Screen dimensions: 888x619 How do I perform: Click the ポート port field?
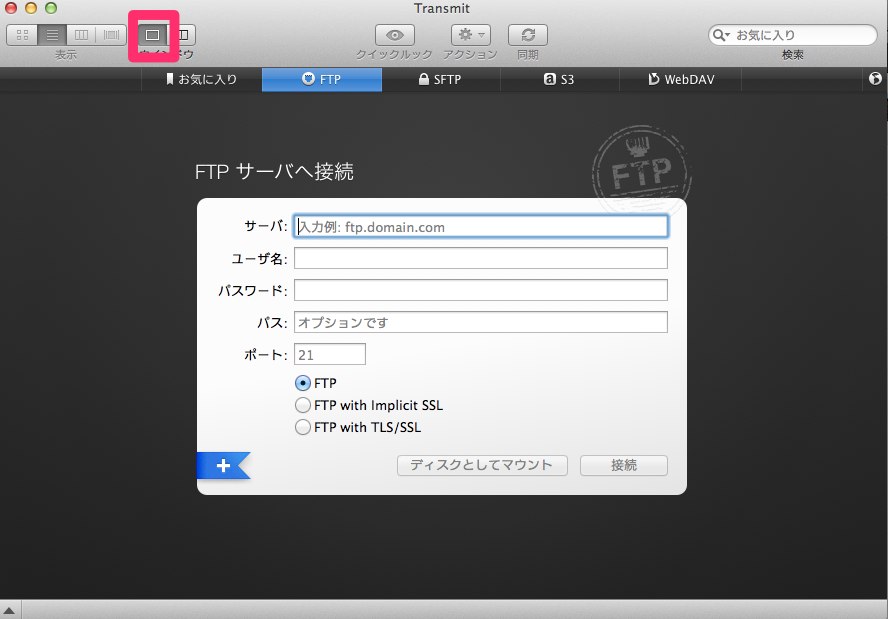point(330,355)
